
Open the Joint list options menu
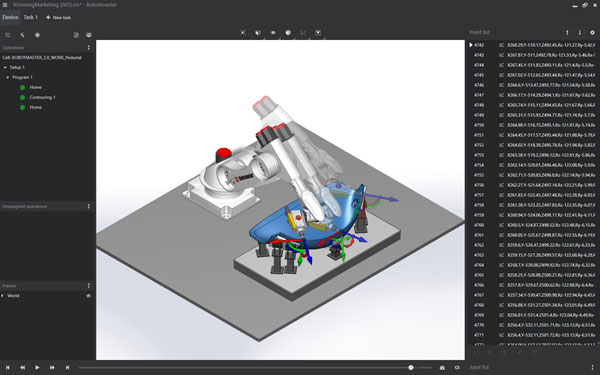(592, 367)
